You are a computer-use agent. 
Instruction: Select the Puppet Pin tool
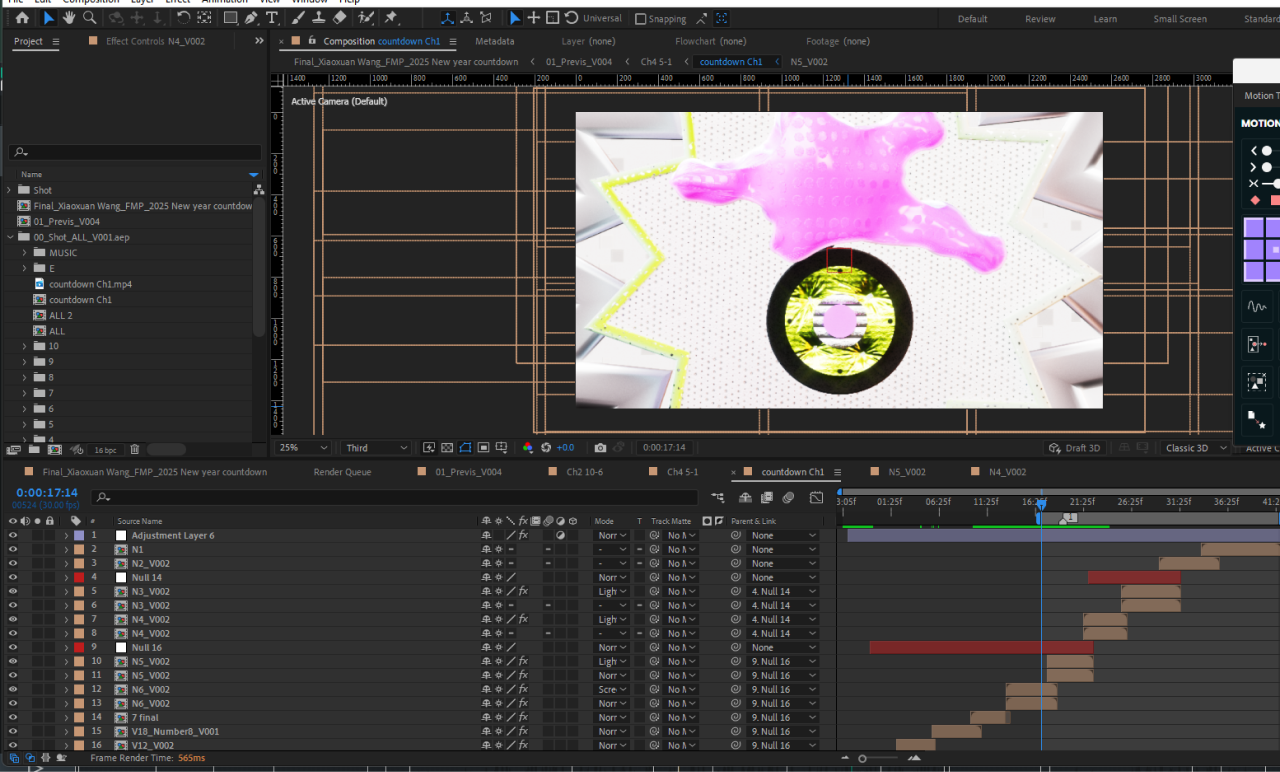(x=390, y=18)
